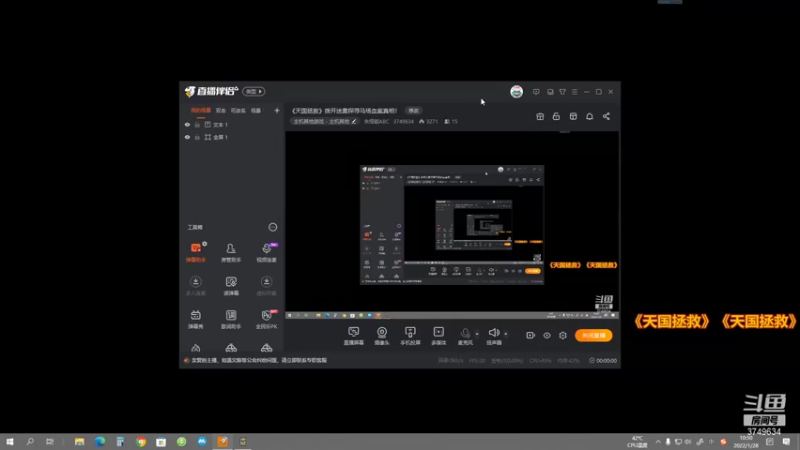Viewport: 800px width, 450px height.
Task: Open Windows notification center
Action: click(x=786, y=441)
